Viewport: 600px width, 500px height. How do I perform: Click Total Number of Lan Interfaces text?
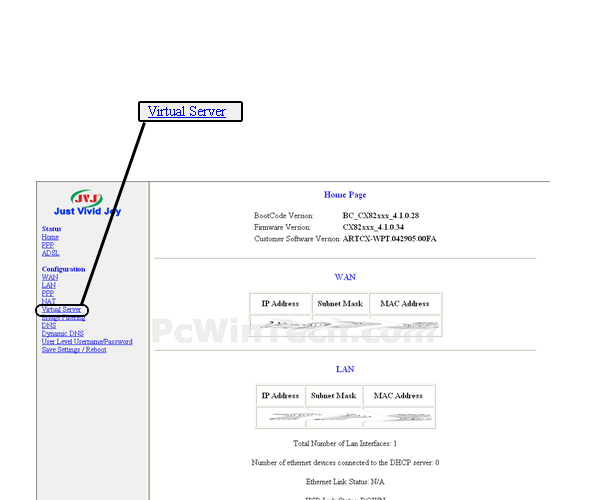345,443
